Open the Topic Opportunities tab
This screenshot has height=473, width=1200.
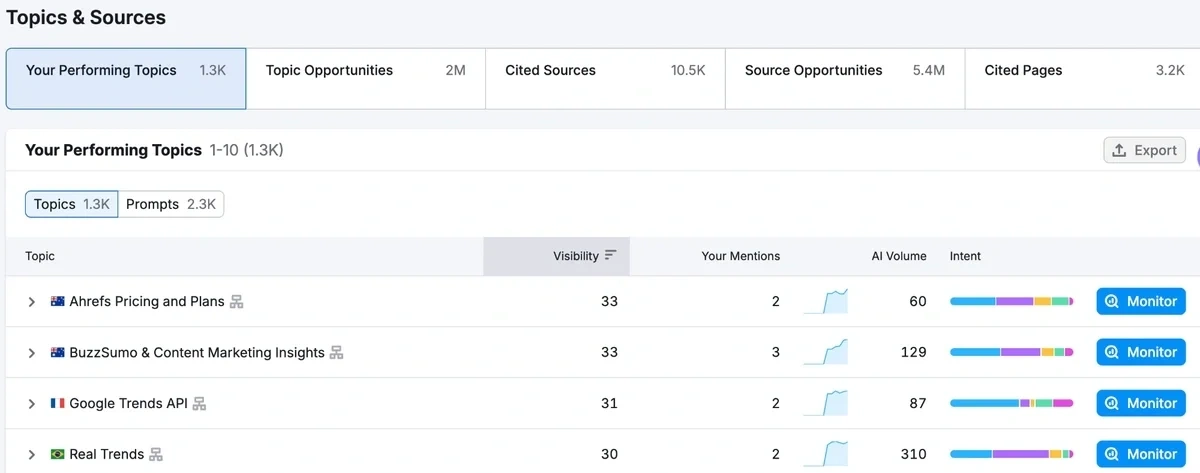pos(365,71)
